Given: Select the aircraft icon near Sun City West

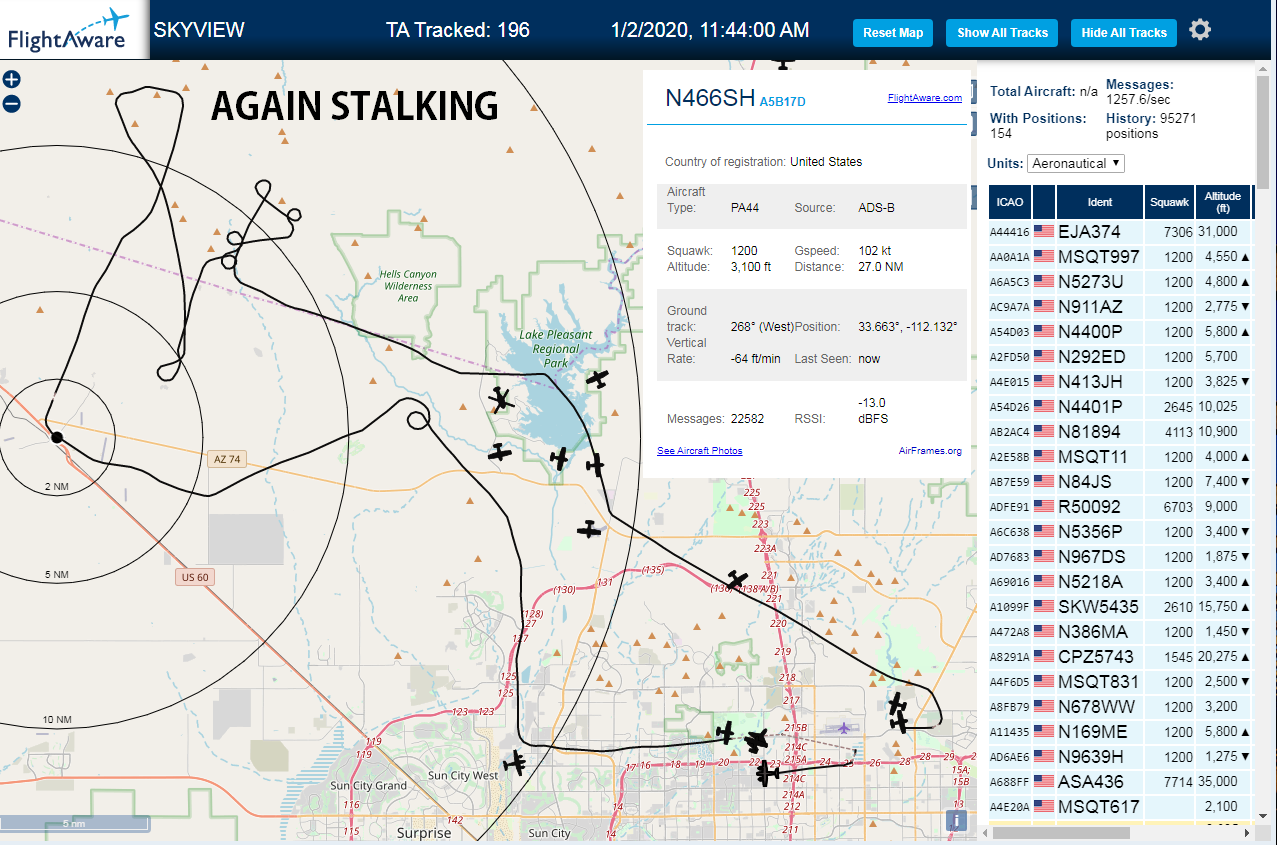Looking at the screenshot, I should click(x=515, y=763).
